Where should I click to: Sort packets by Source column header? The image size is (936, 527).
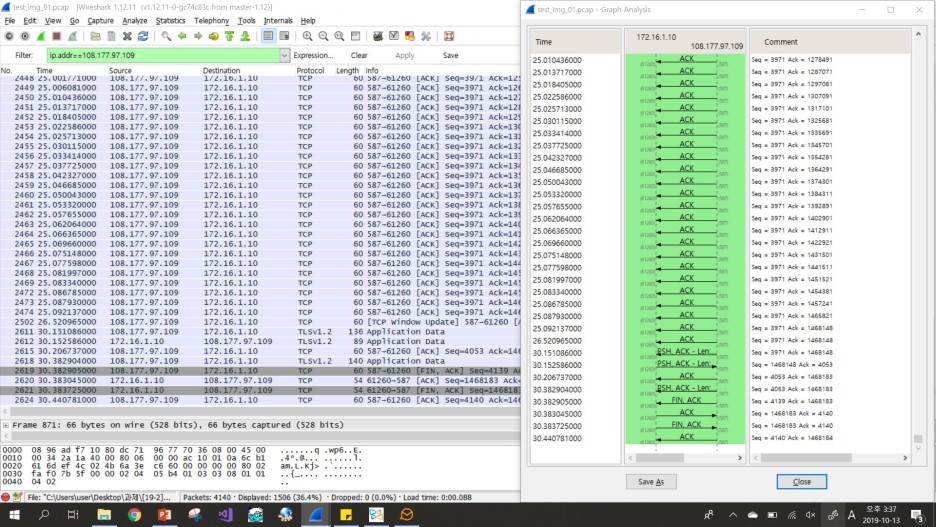coord(120,70)
